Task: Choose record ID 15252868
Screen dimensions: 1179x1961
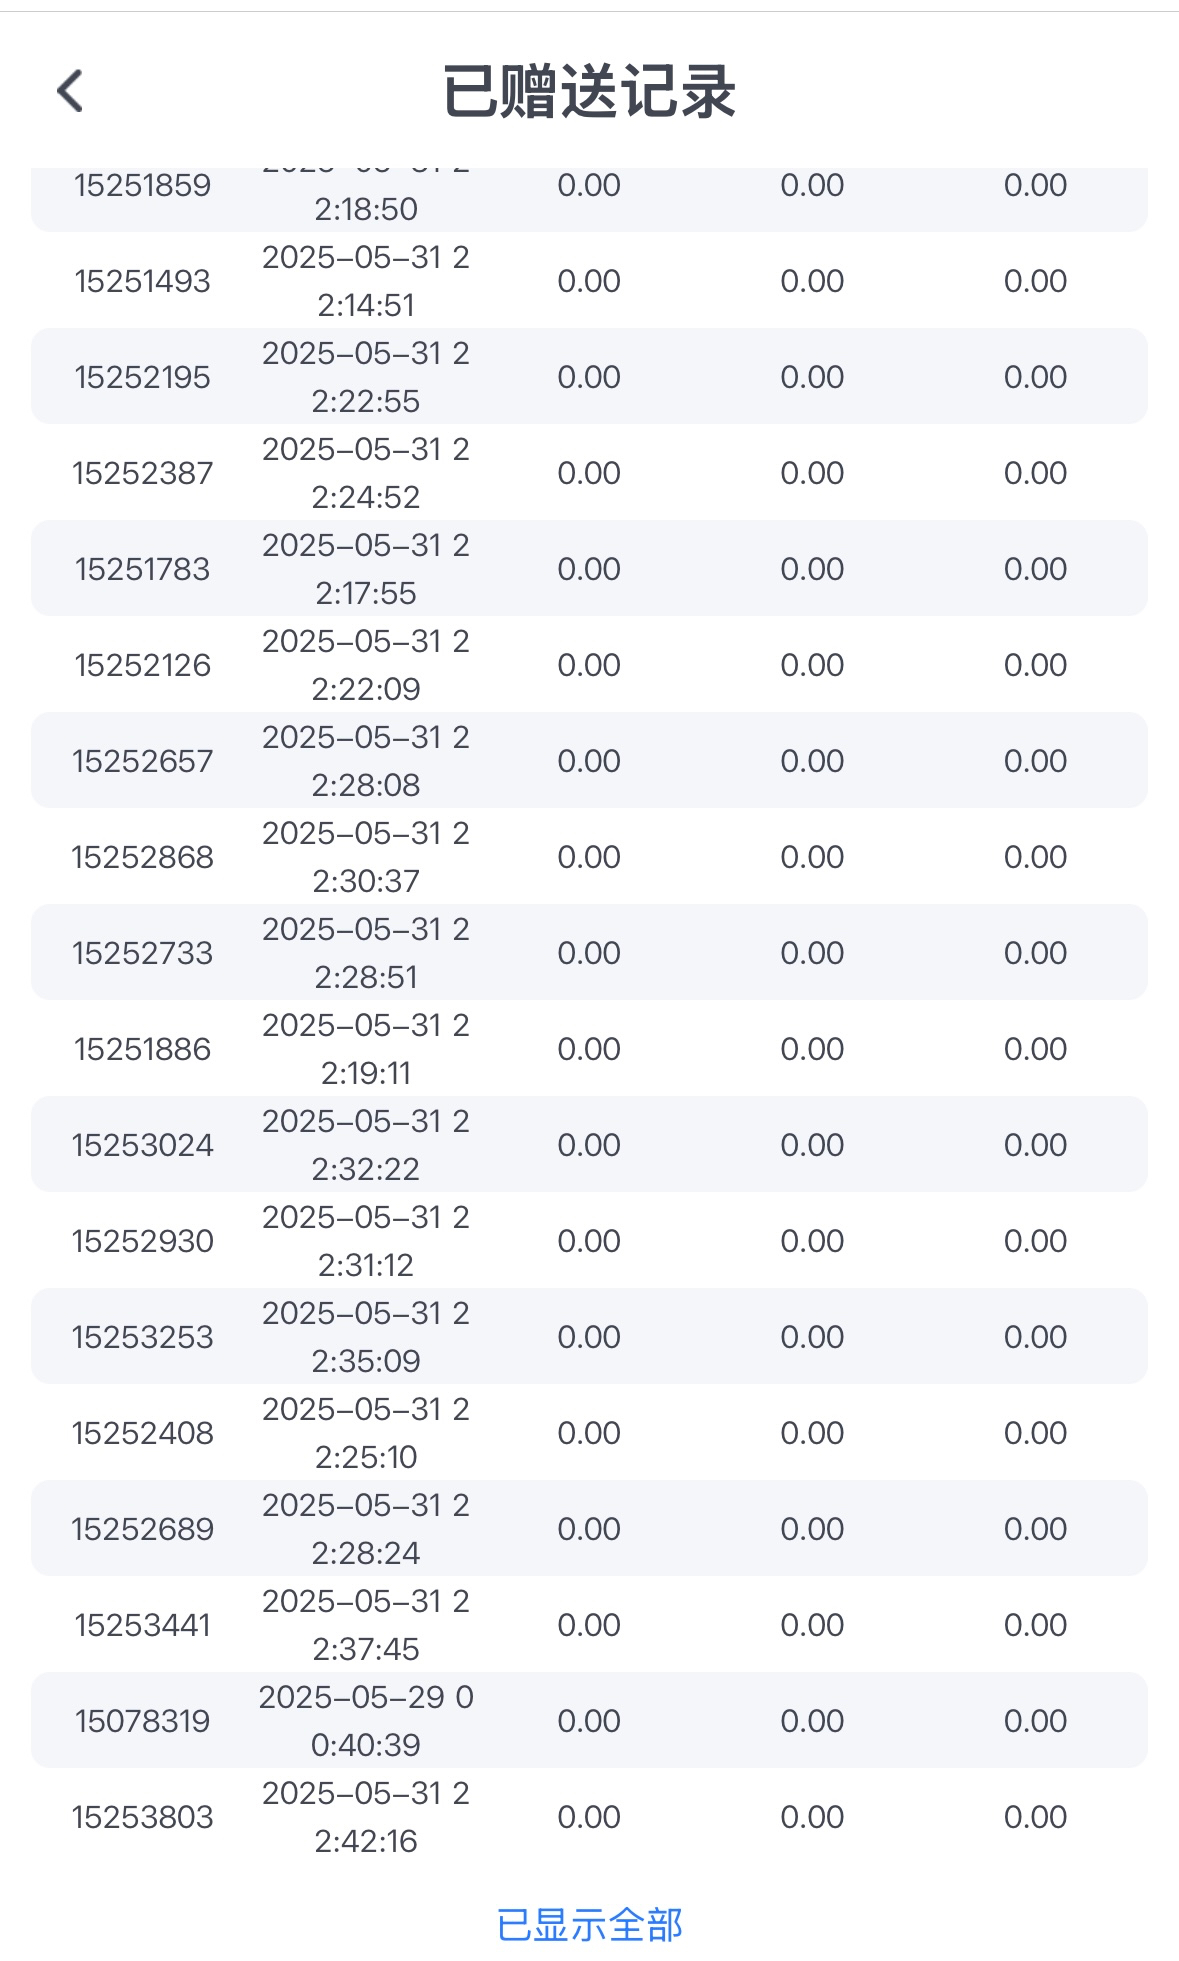Action: coord(142,857)
